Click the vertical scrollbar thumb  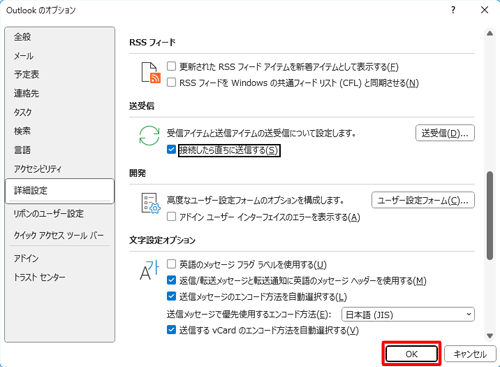pyautogui.click(x=490, y=215)
